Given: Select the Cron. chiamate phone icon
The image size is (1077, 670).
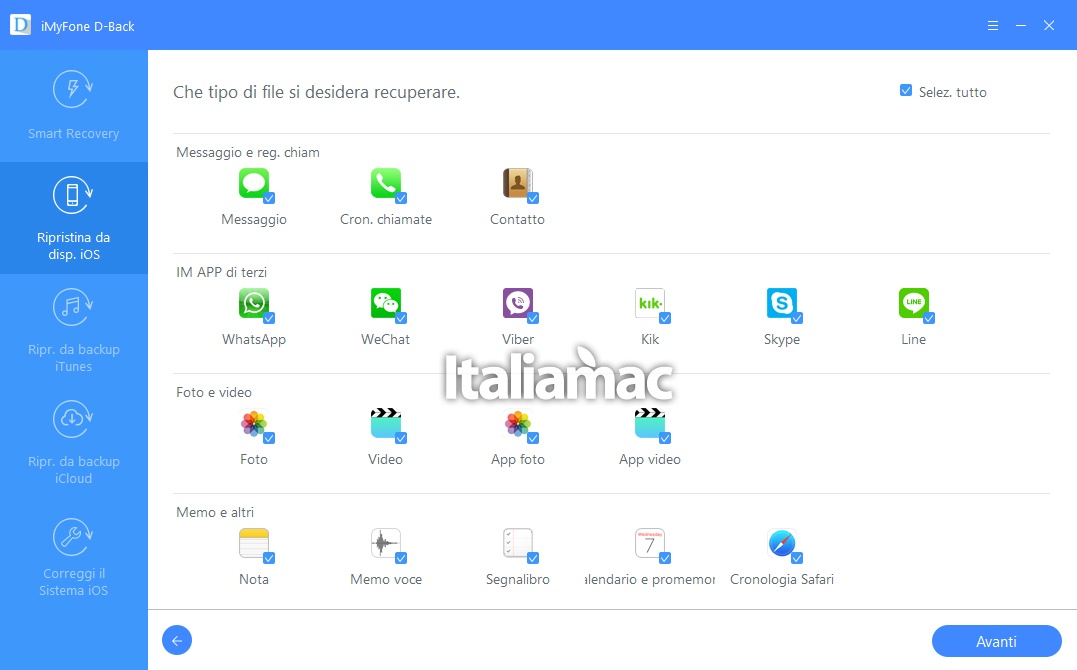Looking at the screenshot, I should point(385,183).
